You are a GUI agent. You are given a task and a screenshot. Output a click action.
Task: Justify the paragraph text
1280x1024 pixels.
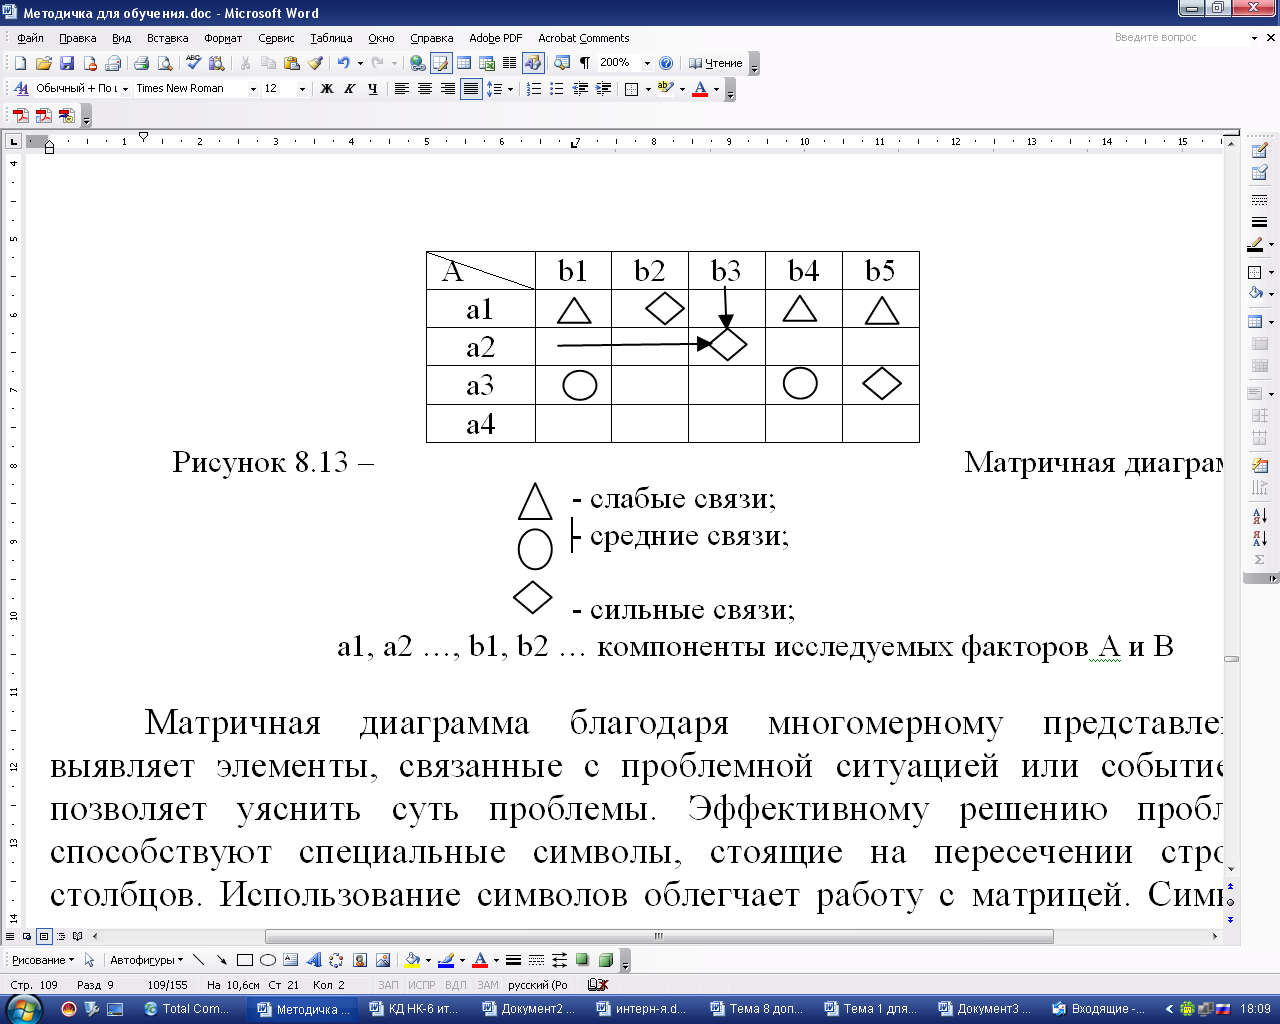[x=471, y=89]
